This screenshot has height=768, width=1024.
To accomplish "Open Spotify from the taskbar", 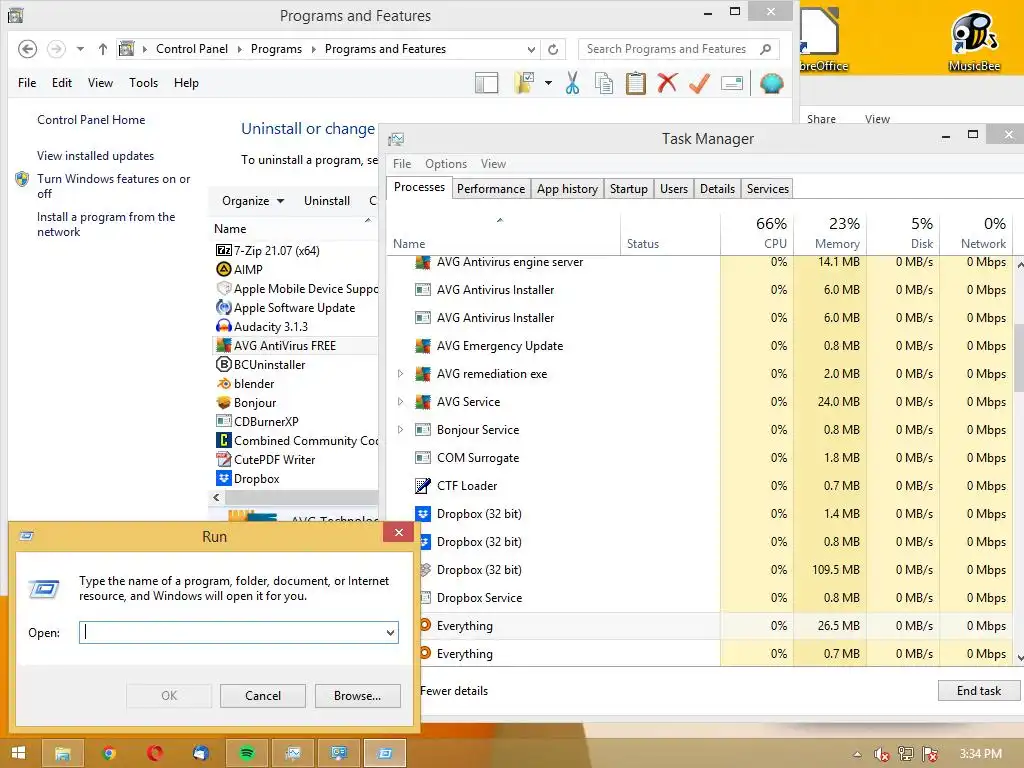I will 247,754.
